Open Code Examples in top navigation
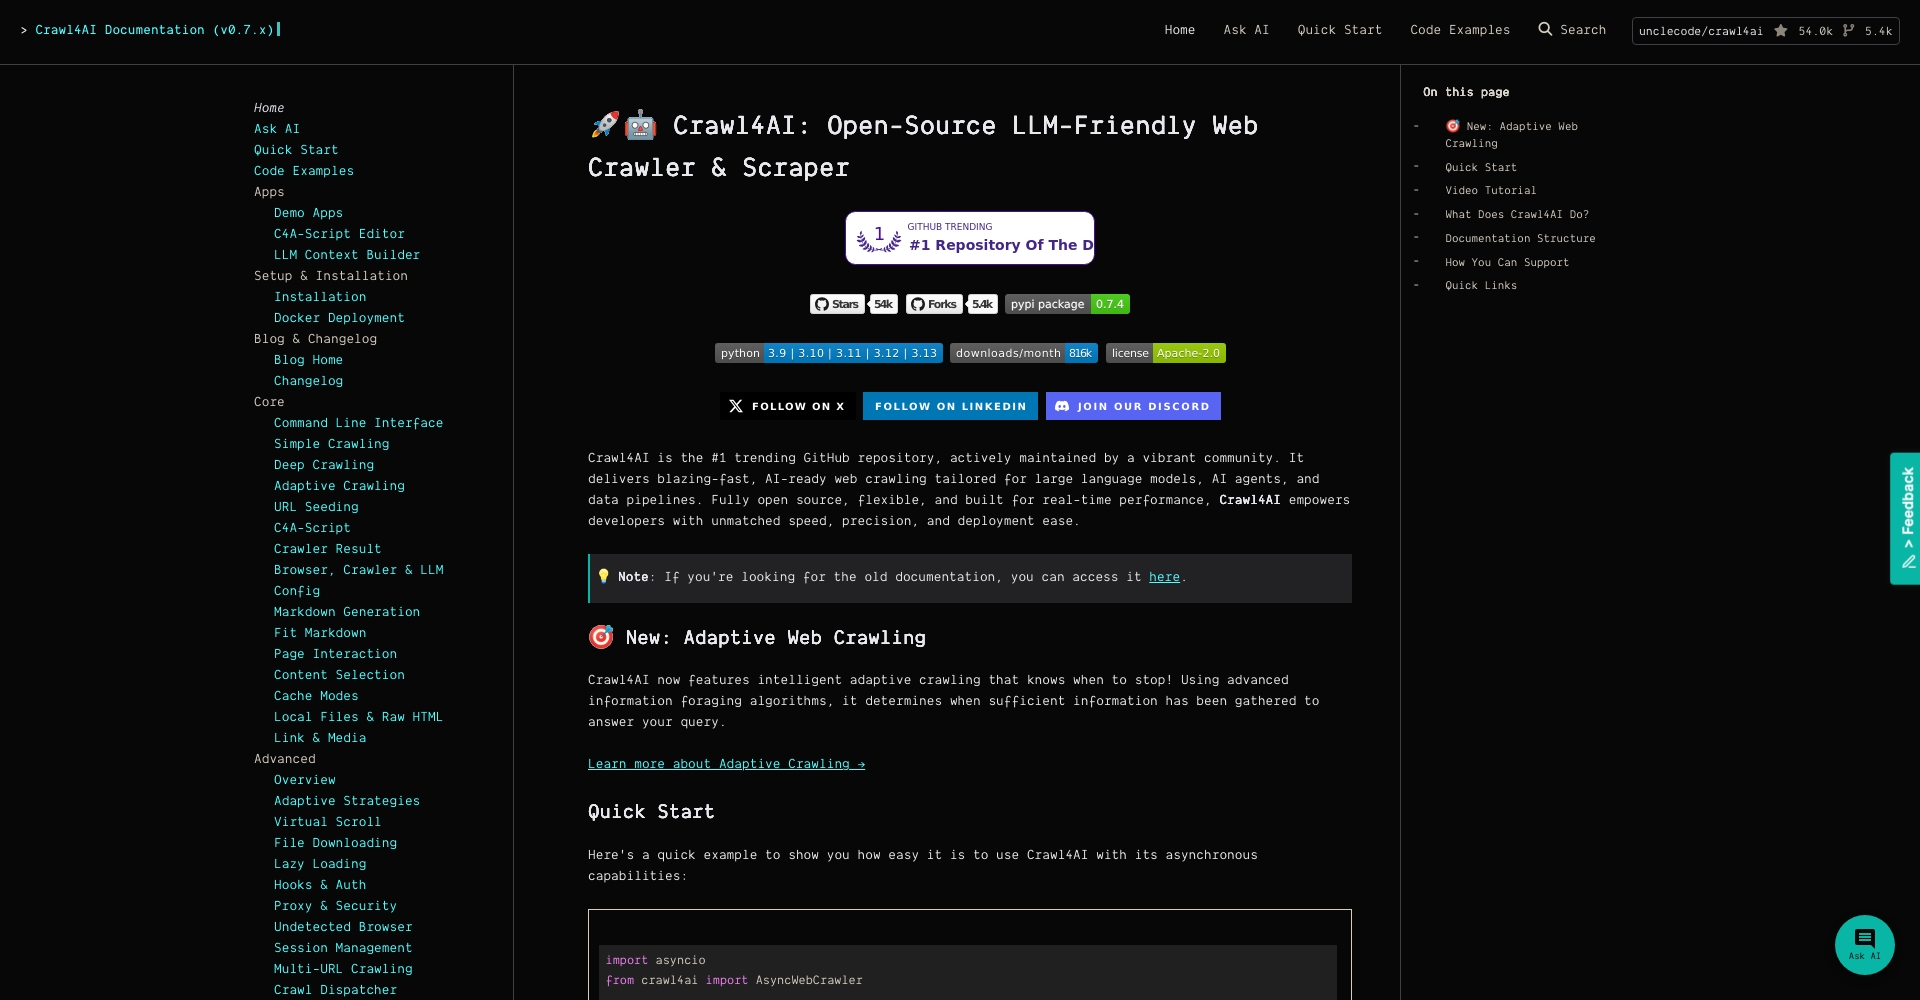This screenshot has width=1920, height=1000. (x=1460, y=30)
